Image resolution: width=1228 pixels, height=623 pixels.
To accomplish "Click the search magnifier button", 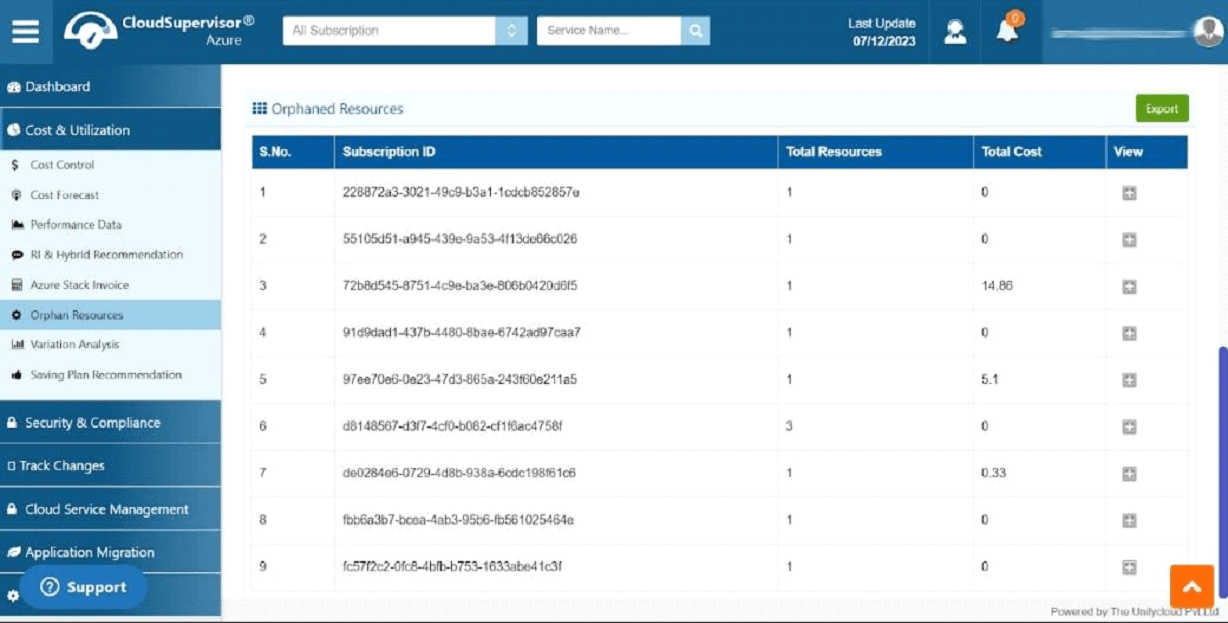I will point(695,30).
